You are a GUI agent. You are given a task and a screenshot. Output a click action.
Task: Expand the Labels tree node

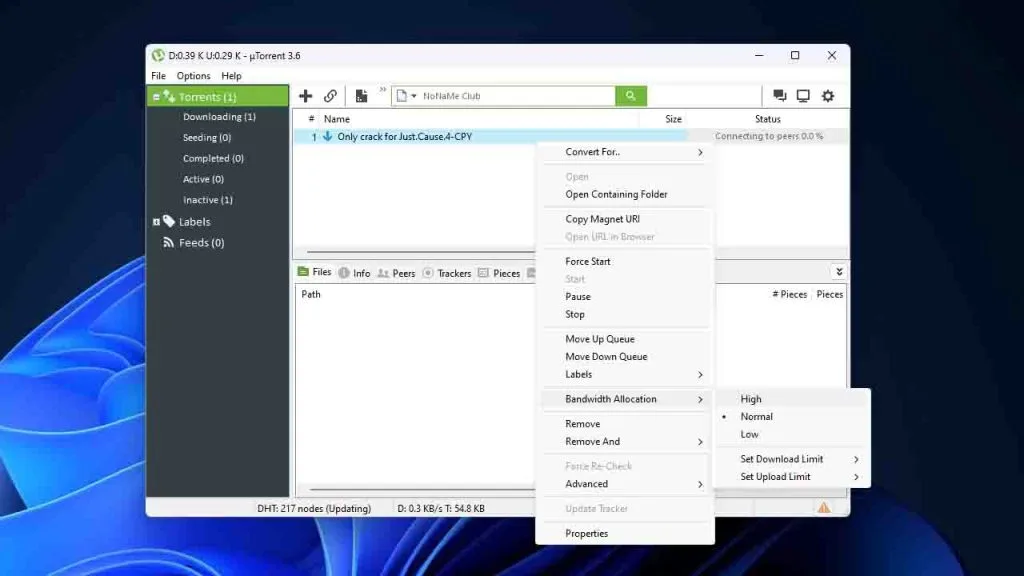[156, 222]
